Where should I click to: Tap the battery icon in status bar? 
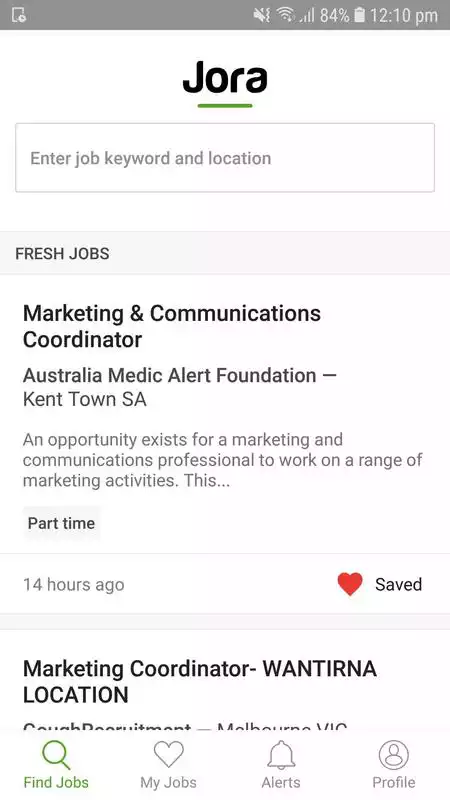coord(359,15)
